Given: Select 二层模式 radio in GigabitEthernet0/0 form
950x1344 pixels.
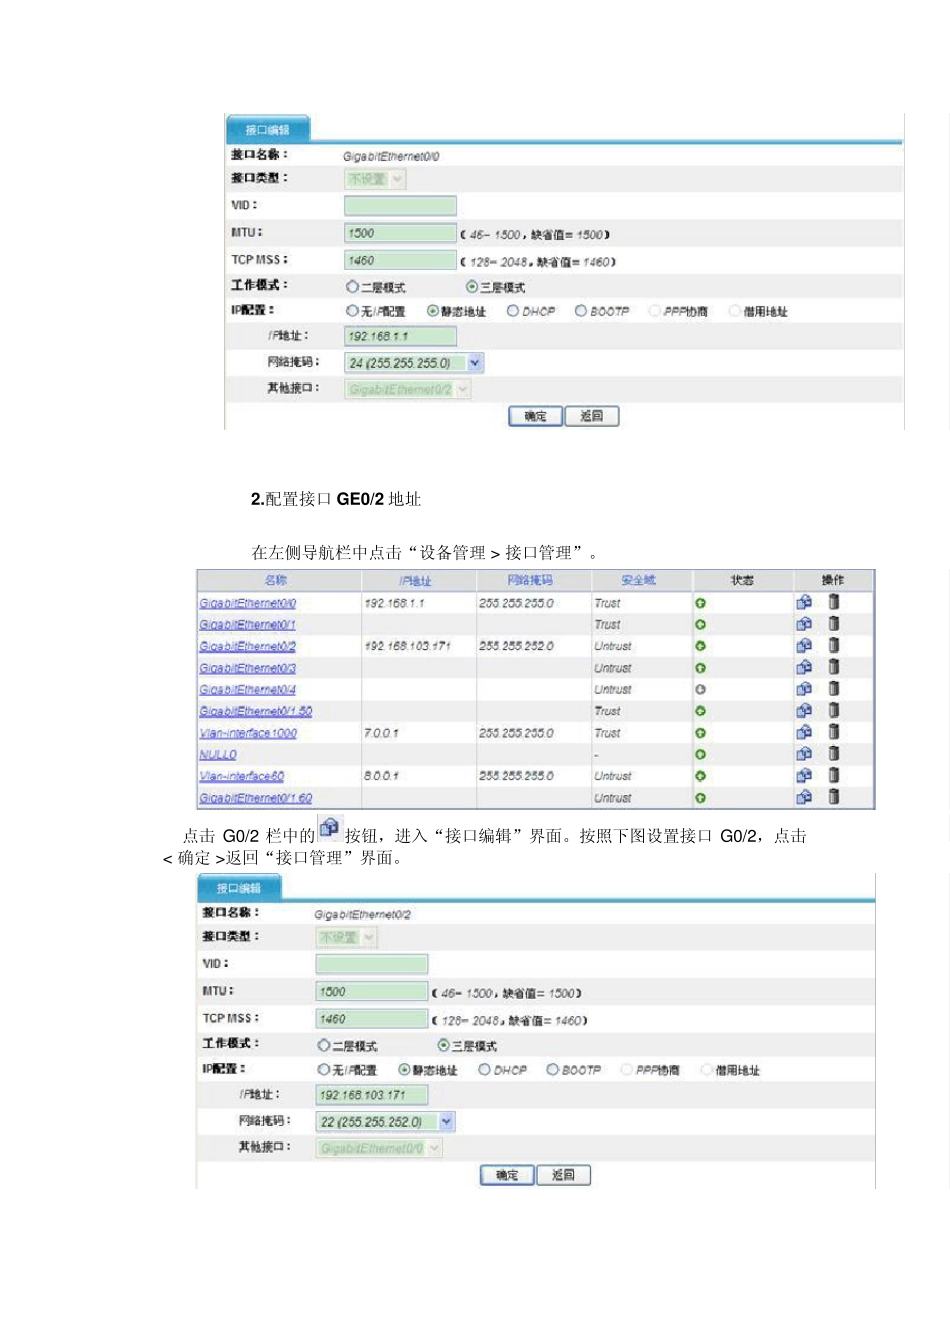Looking at the screenshot, I should (352, 287).
